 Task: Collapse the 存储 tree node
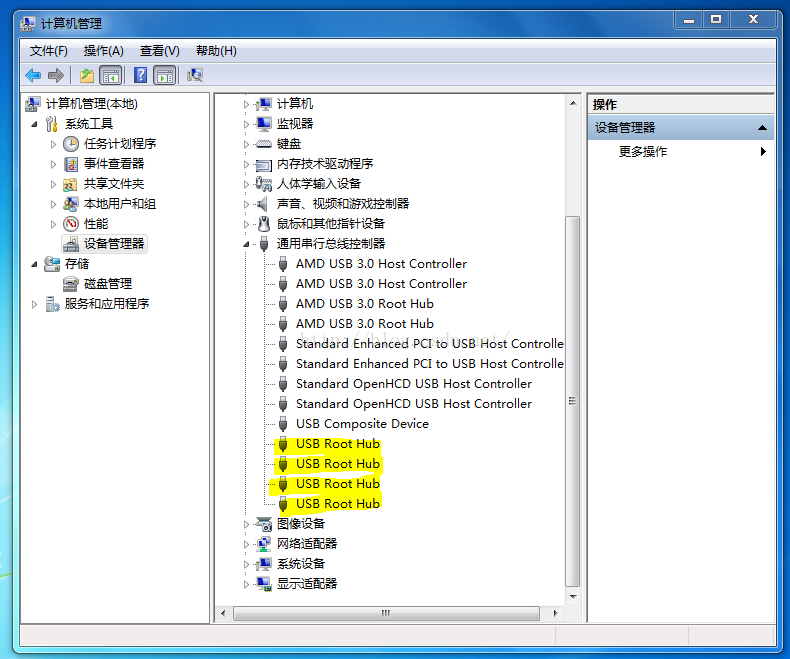pos(34,264)
